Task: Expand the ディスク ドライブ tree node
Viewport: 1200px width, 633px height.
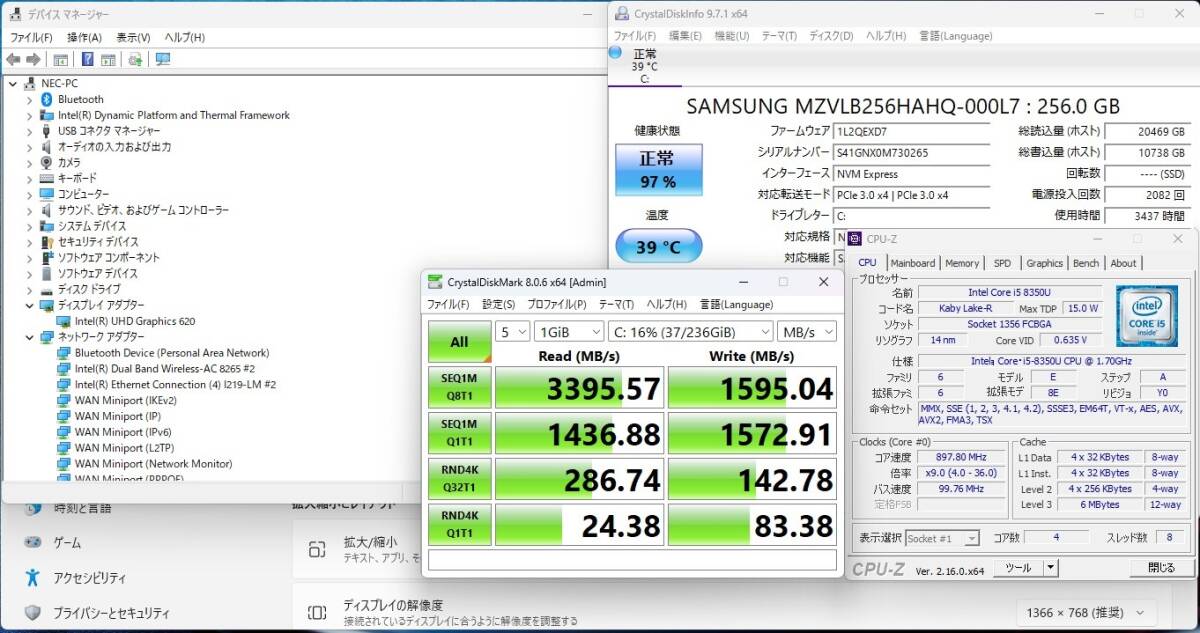Action: point(29,289)
